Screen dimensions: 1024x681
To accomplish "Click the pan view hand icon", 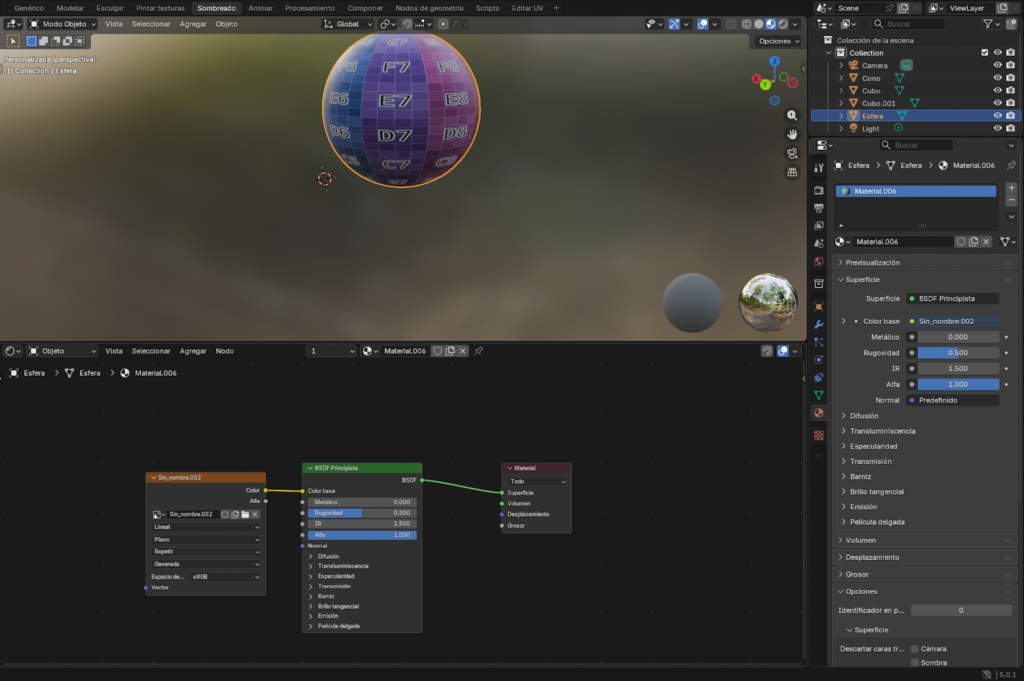I will 792,134.
